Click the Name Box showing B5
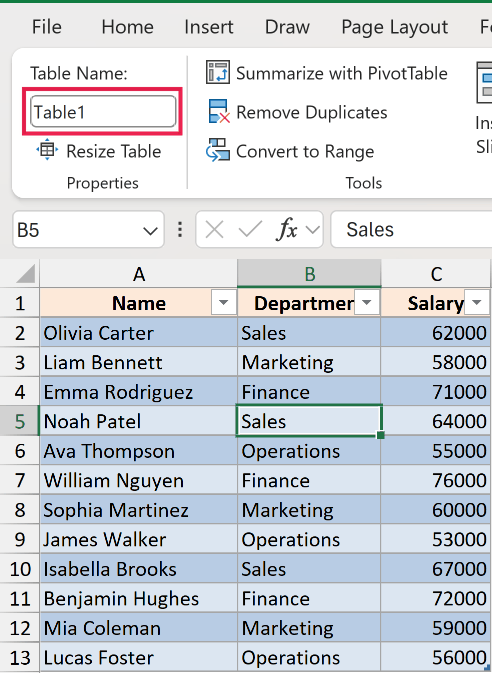 point(88,229)
